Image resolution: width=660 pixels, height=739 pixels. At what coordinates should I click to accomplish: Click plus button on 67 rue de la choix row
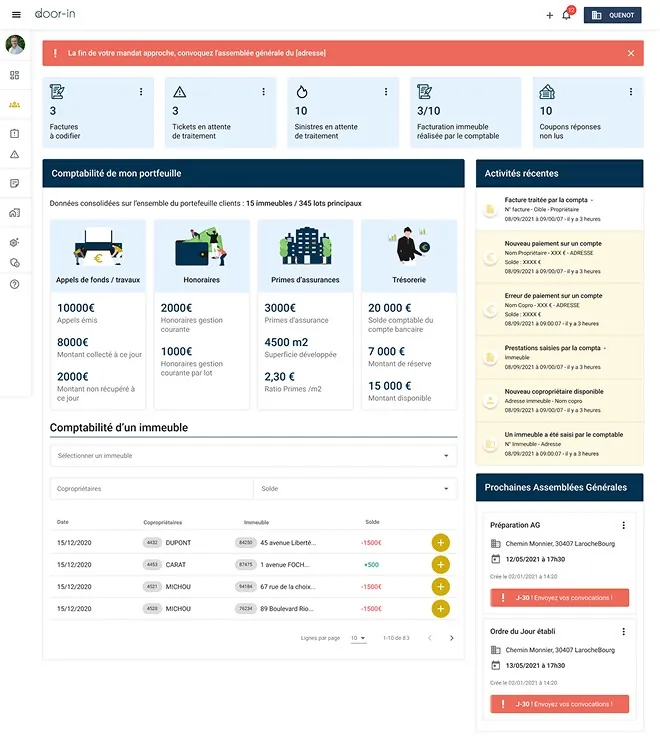440,587
